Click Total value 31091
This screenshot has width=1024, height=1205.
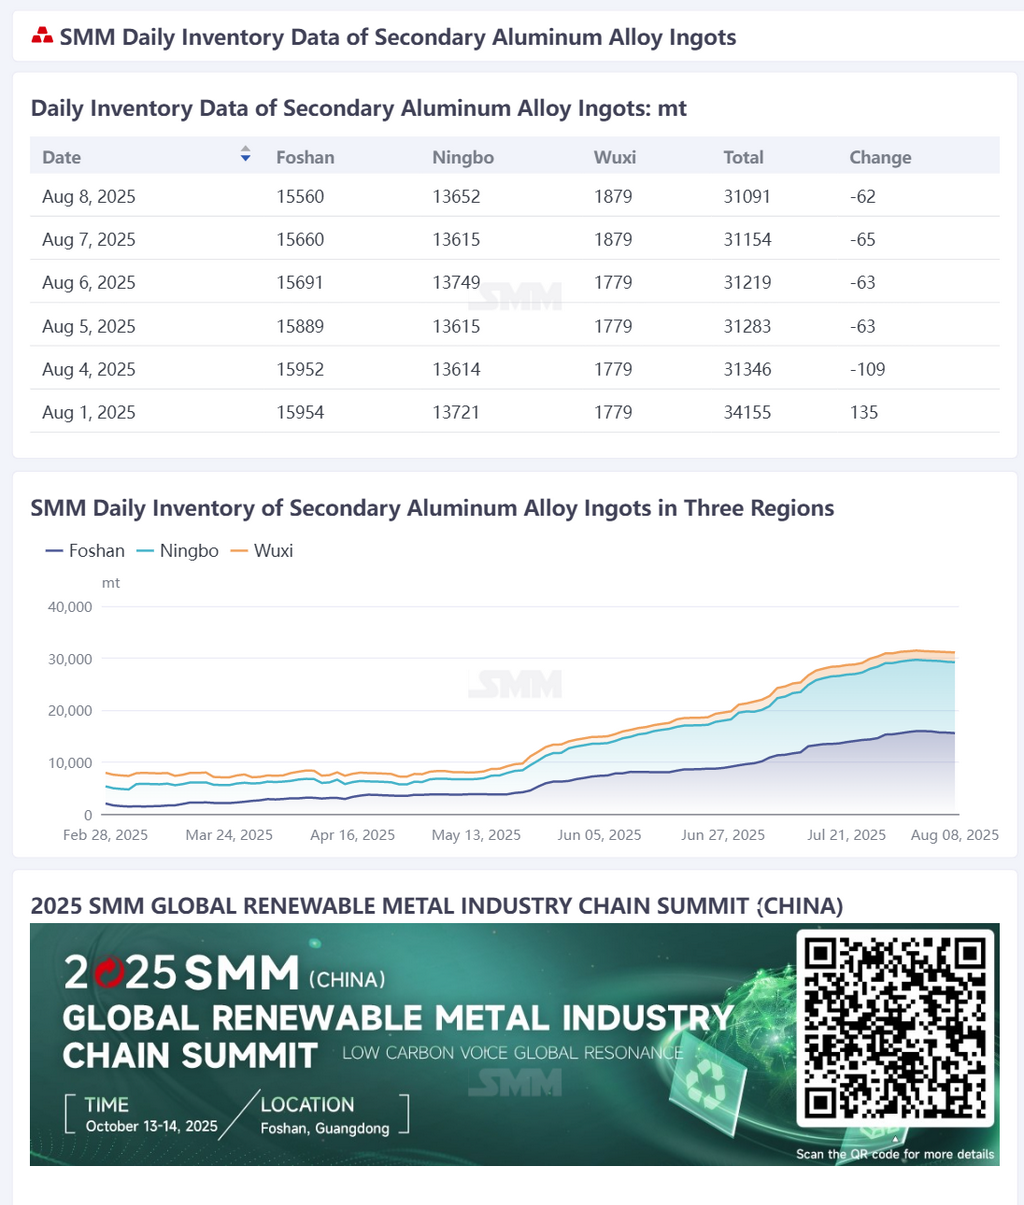747,197
